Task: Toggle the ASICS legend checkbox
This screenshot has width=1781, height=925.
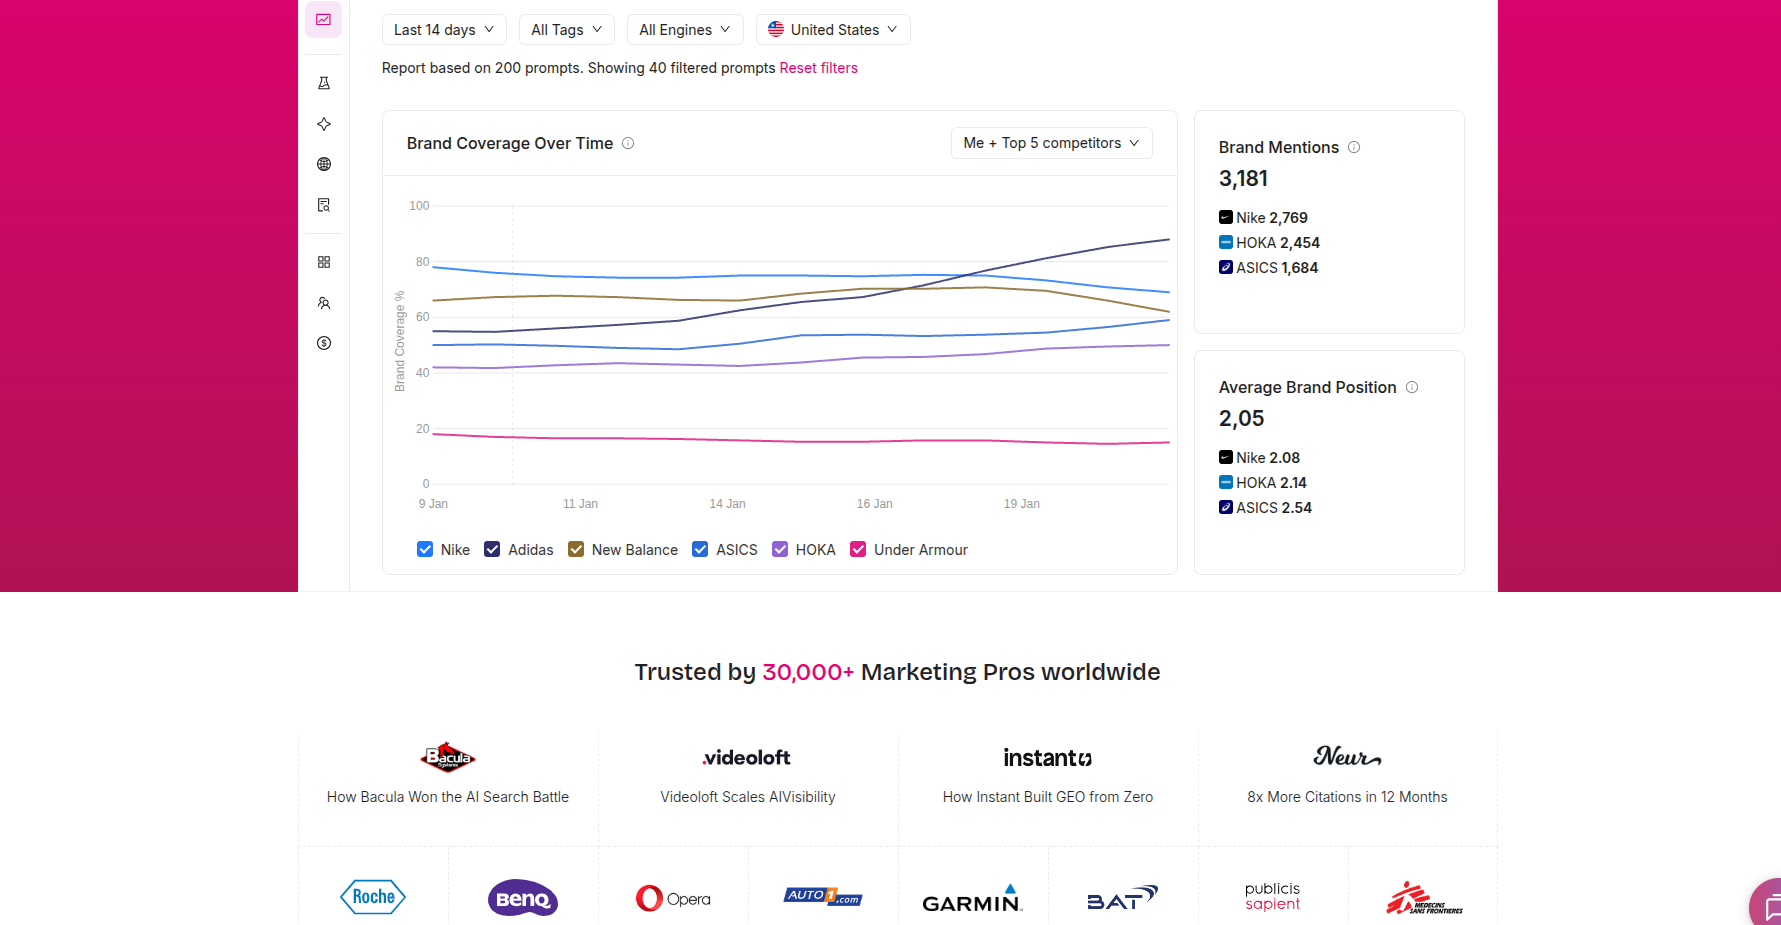Action: point(700,549)
